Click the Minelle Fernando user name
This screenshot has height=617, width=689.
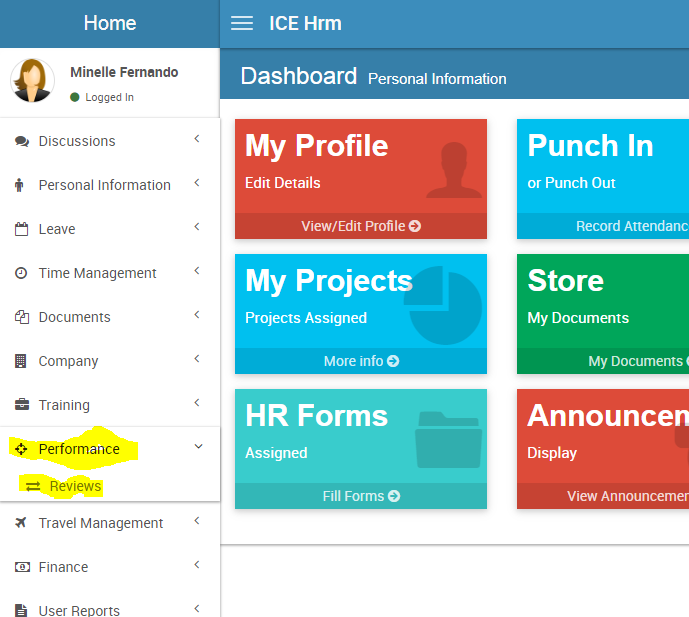click(x=124, y=72)
